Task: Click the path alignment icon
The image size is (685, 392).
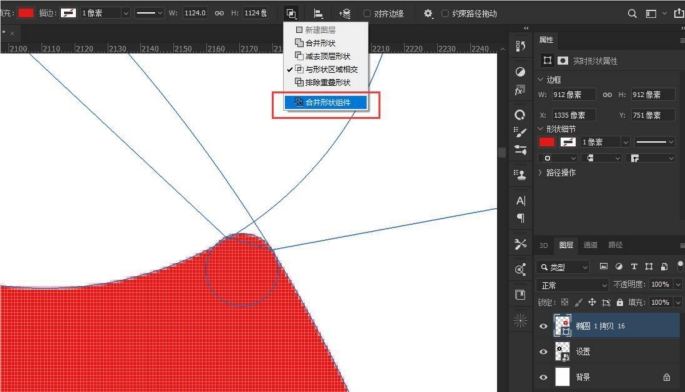Action: 318,14
